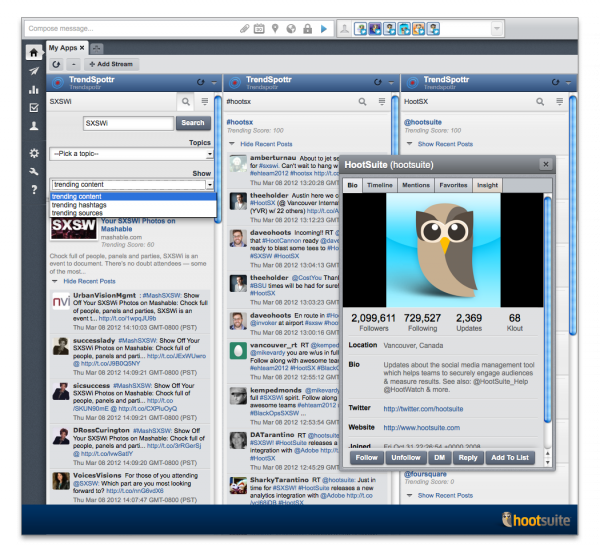Expand the profile selector dropdown arrow
Screen dimensions: 600x557
pos(497,29)
